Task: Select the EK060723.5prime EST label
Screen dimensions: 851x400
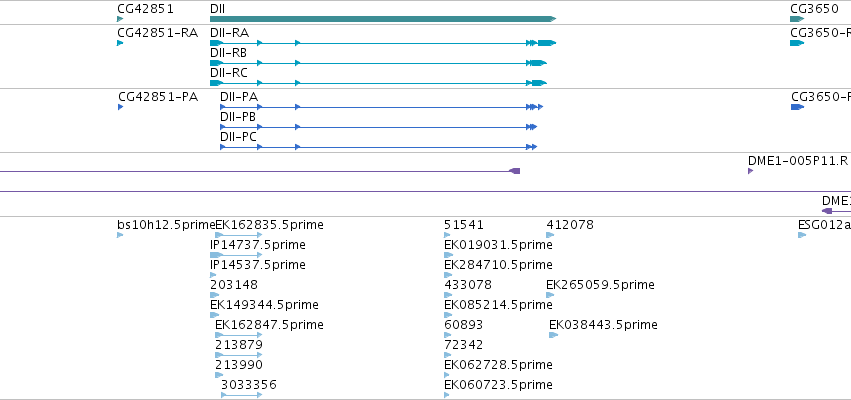Action: [498, 385]
